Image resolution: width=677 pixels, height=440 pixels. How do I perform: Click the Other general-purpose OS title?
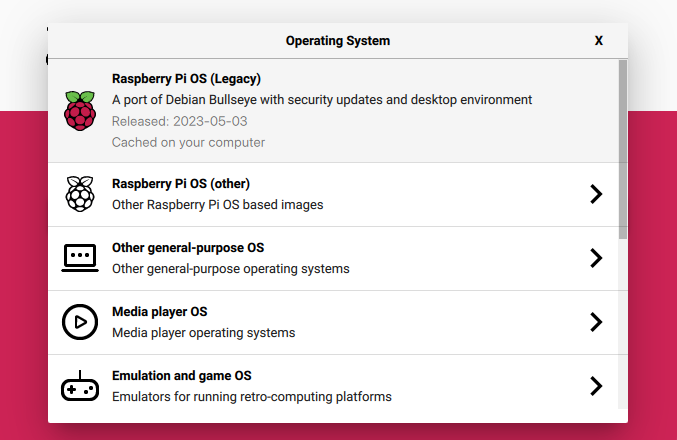188,247
